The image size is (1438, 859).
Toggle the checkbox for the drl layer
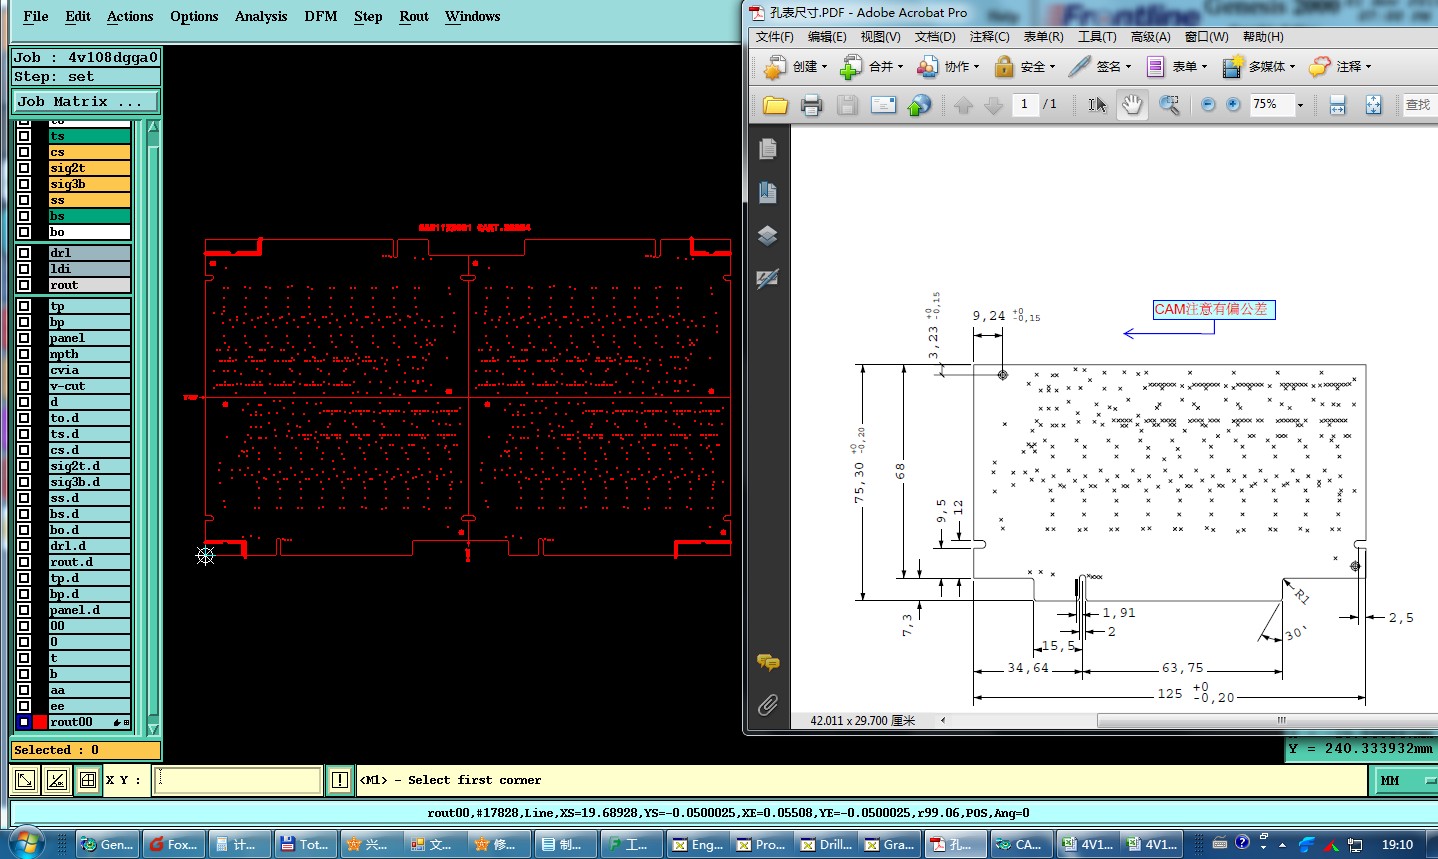[x=24, y=253]
